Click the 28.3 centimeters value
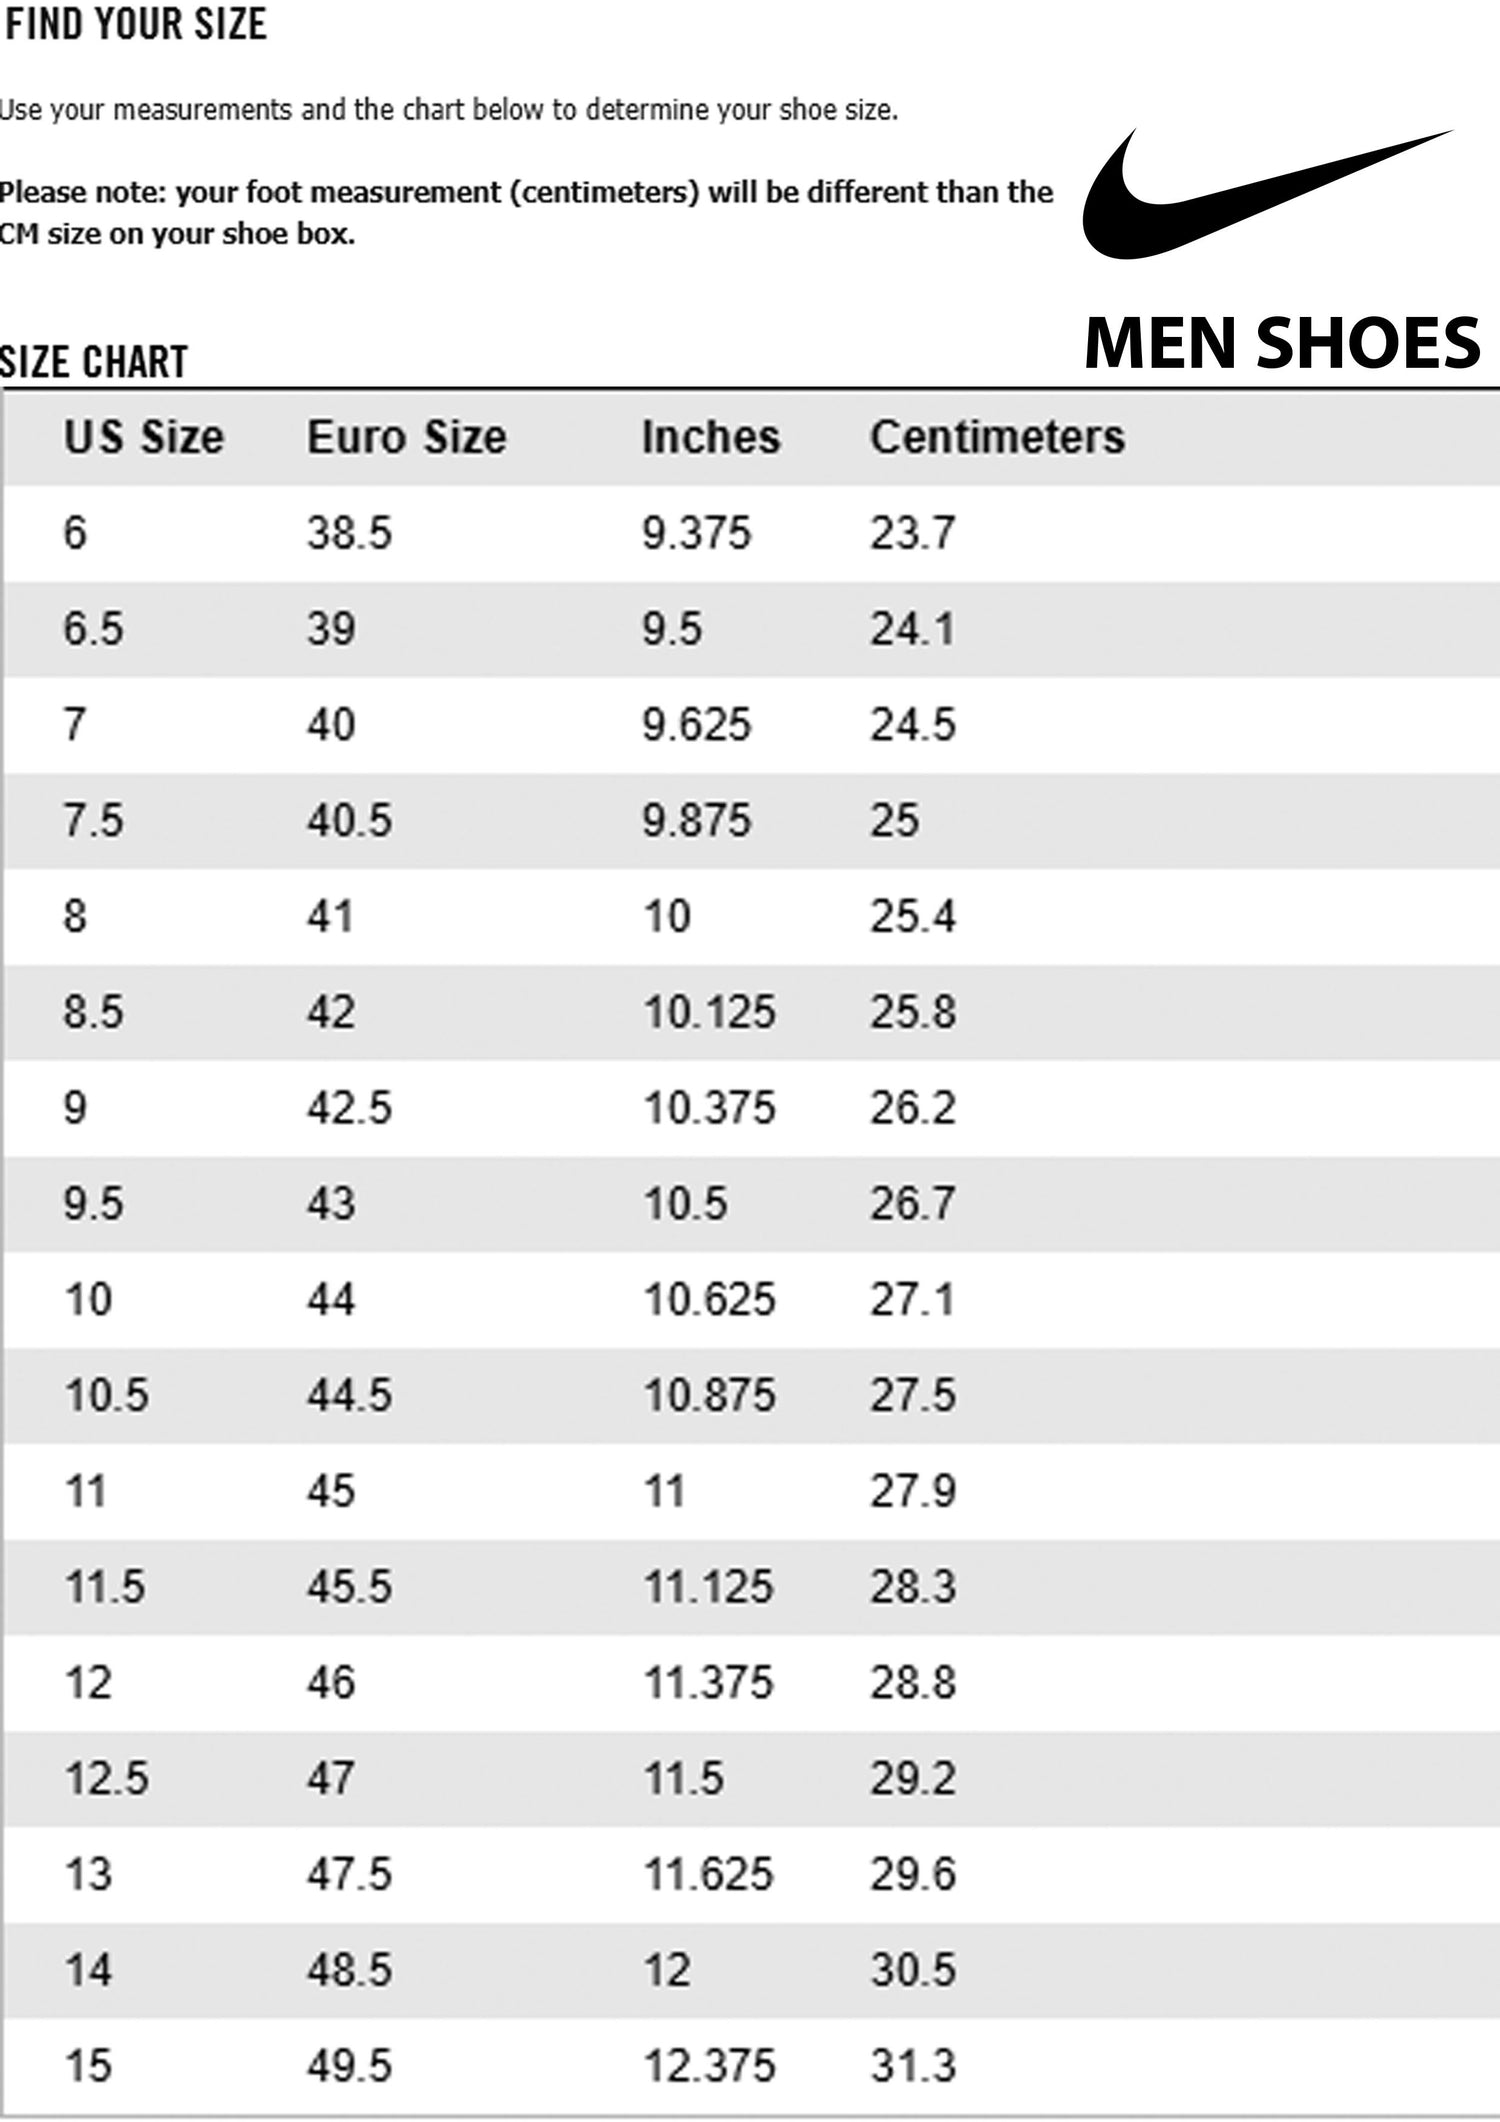 coord(912,1587)
